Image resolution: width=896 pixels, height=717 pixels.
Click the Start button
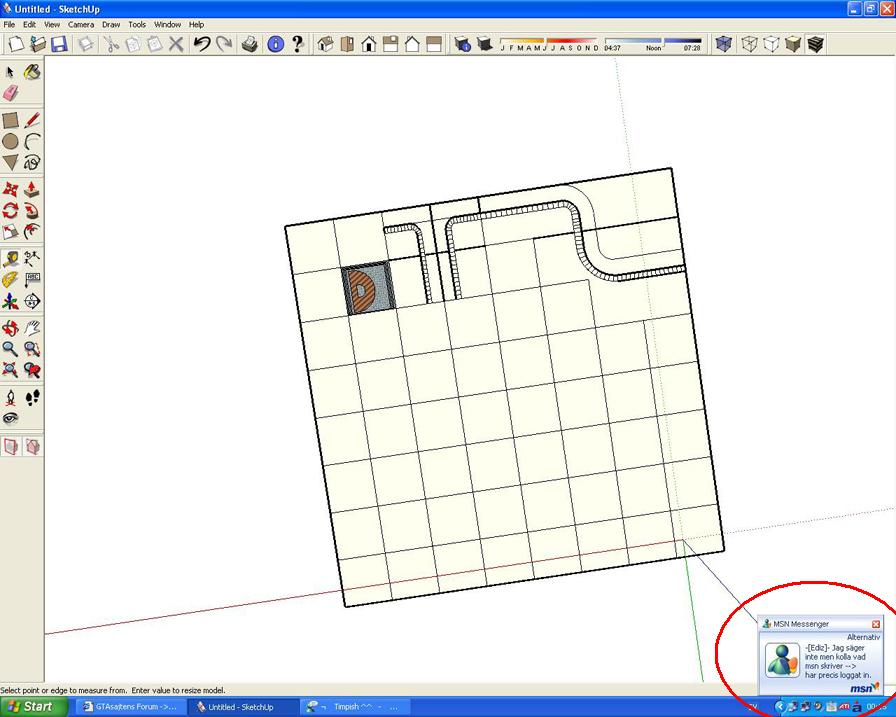[33, 707]
